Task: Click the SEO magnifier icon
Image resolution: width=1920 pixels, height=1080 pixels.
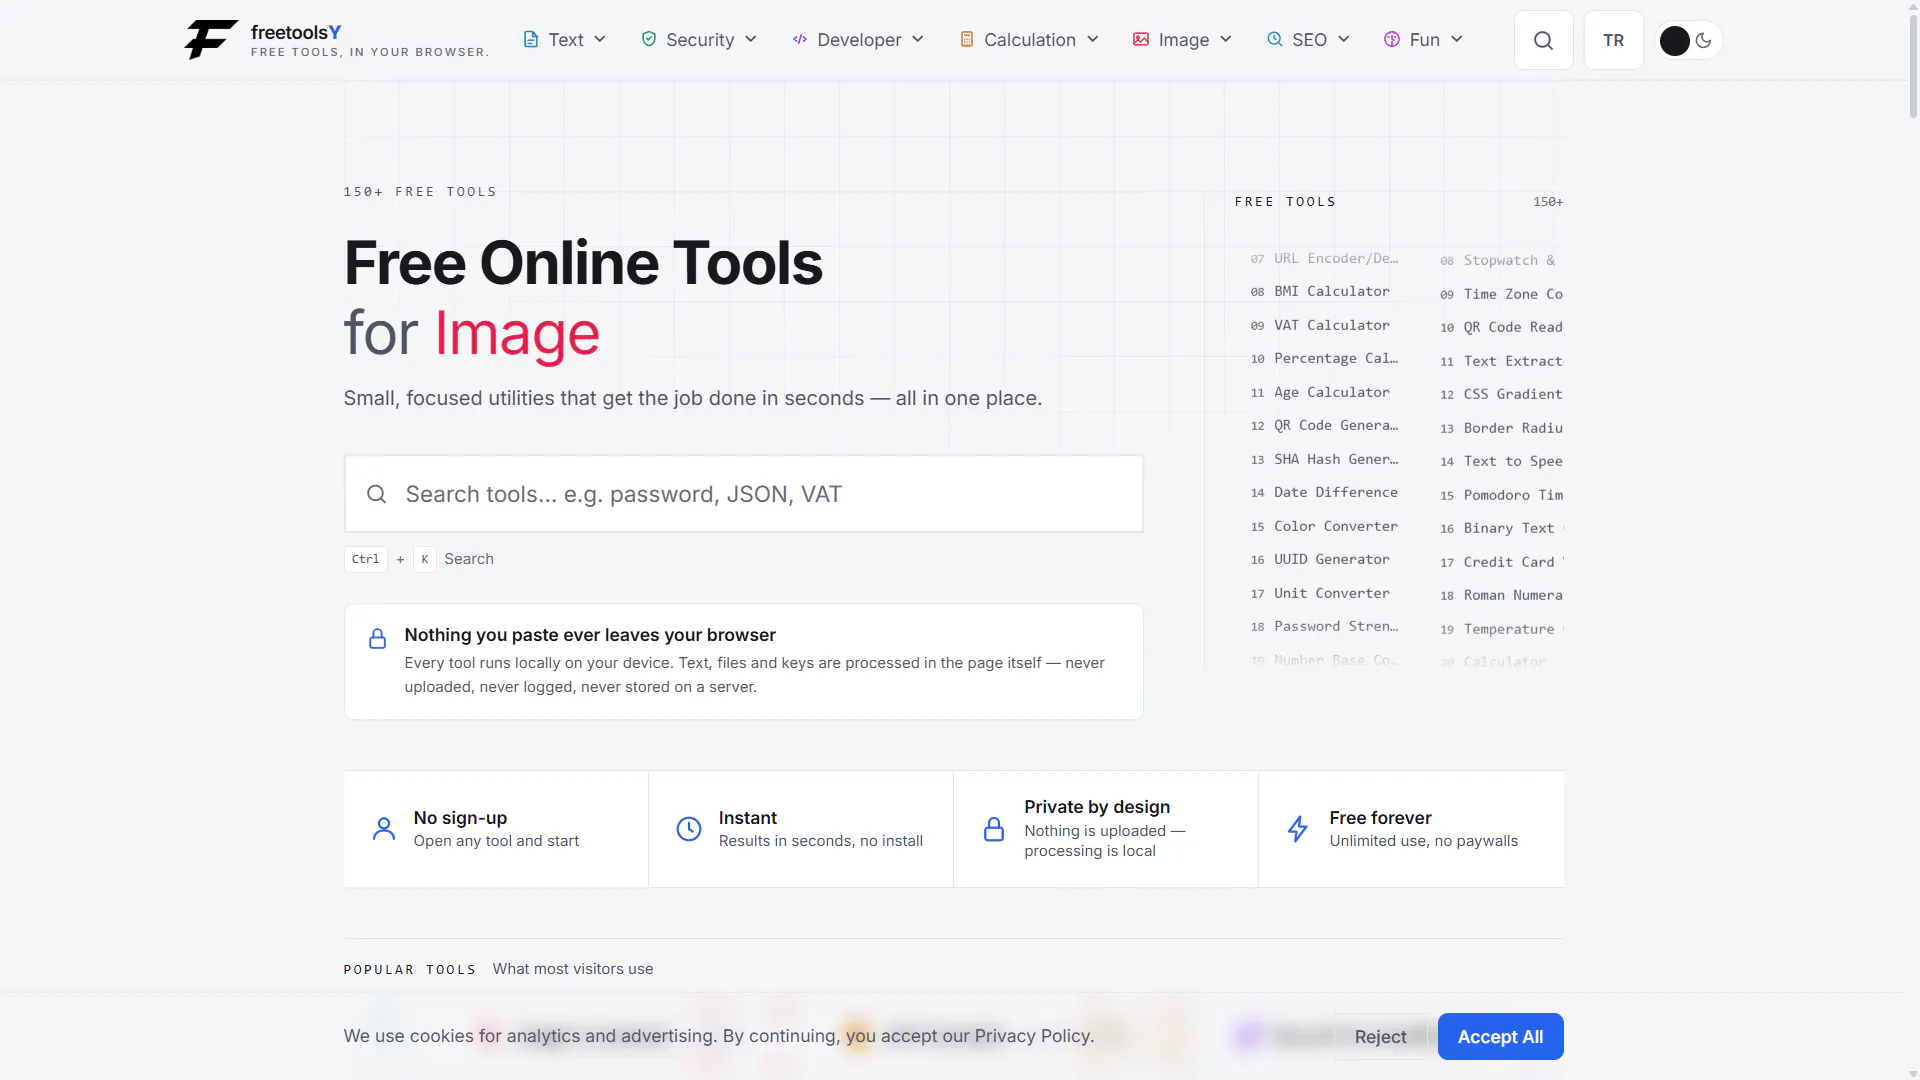Action: pyautogui.click(x=1274, y=39)
